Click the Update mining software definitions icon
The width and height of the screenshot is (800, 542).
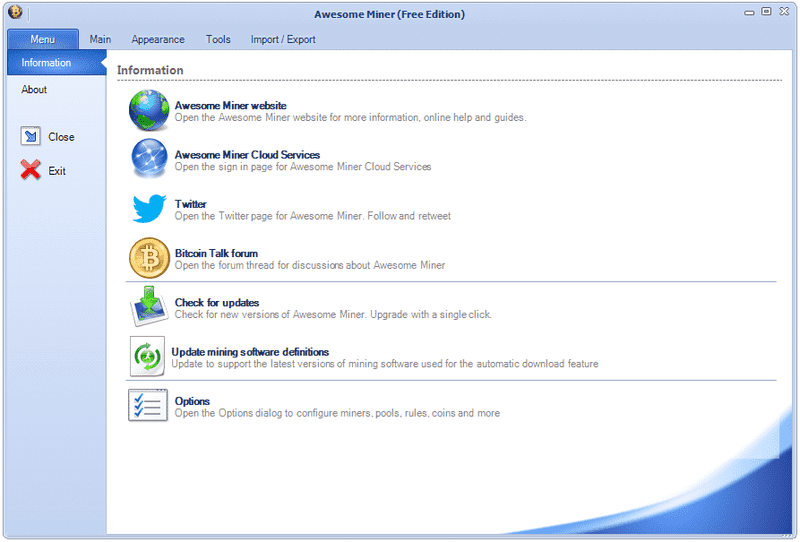click(147, 356)
